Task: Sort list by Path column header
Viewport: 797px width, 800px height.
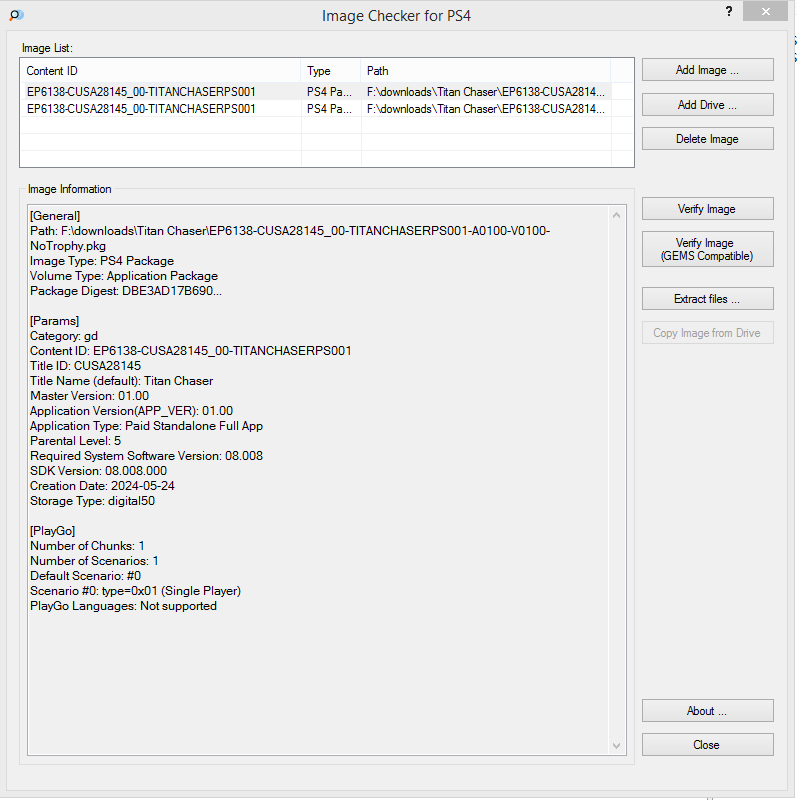Action: pyautogui.click(x=486, y=70)
